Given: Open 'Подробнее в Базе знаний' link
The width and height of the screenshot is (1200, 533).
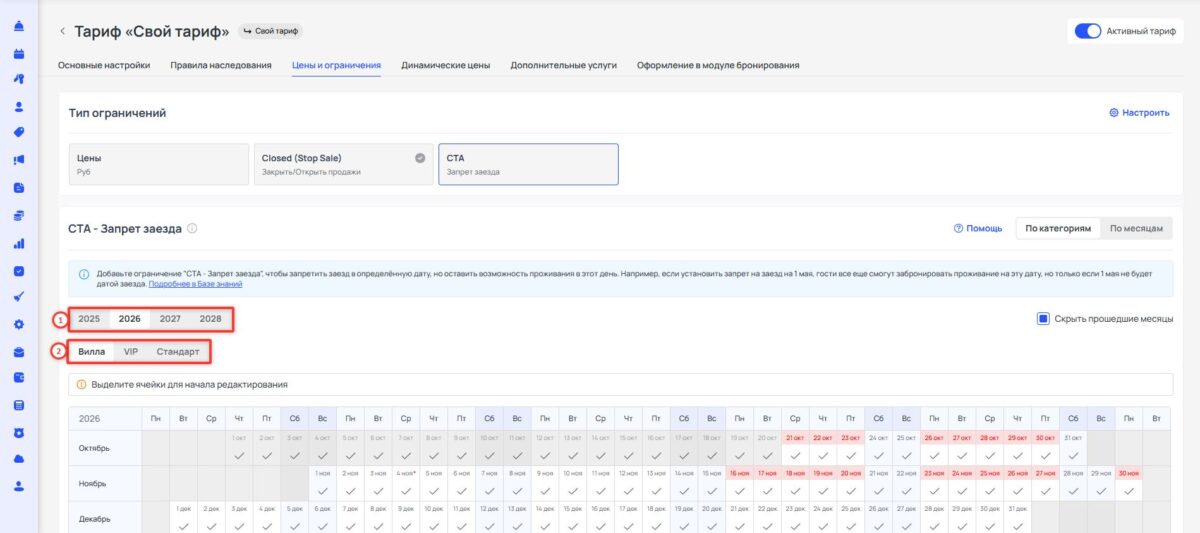Looking at the screenshot, I should click(x=195, y=284).
